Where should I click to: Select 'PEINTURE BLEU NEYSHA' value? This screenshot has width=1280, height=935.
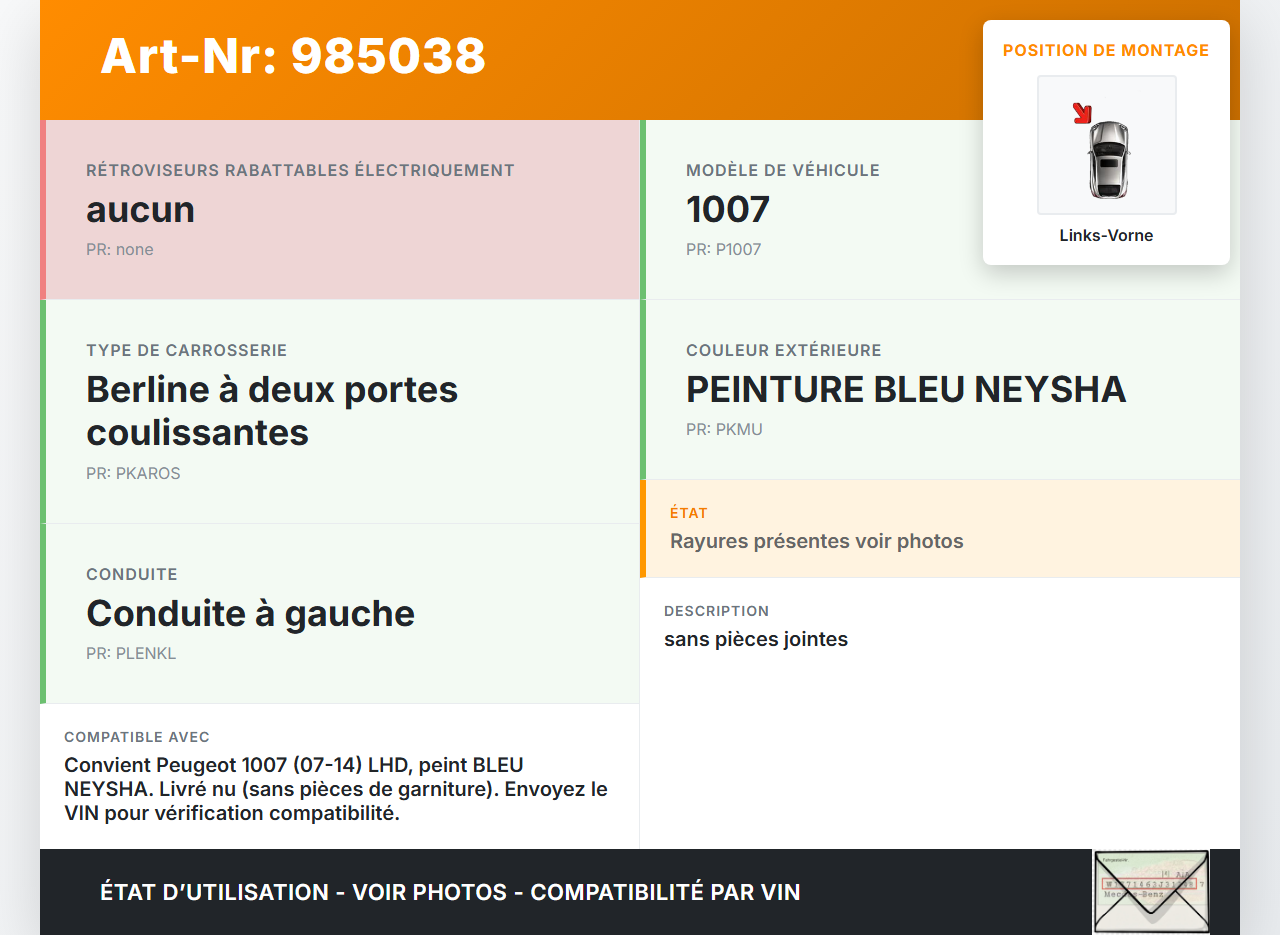pos(906,390)
